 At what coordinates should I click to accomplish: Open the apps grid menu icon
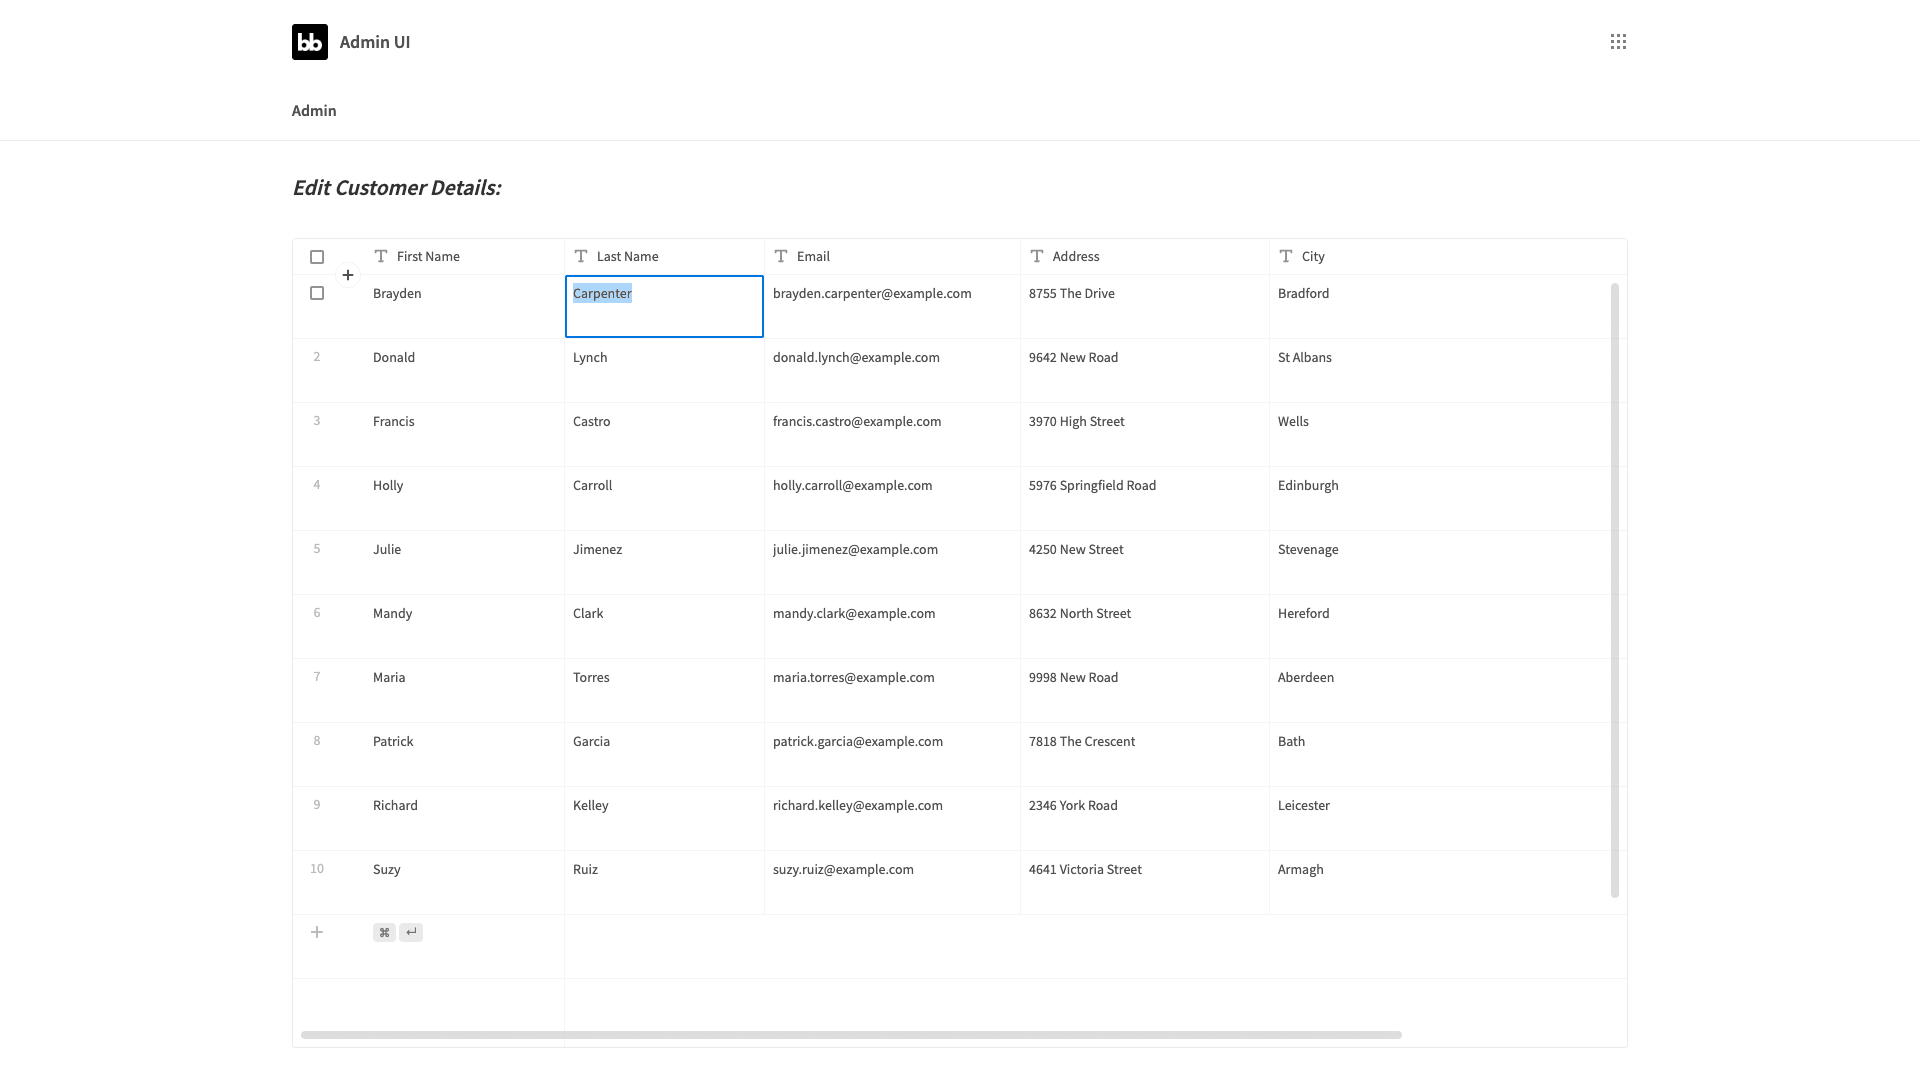click(1618, 42)
